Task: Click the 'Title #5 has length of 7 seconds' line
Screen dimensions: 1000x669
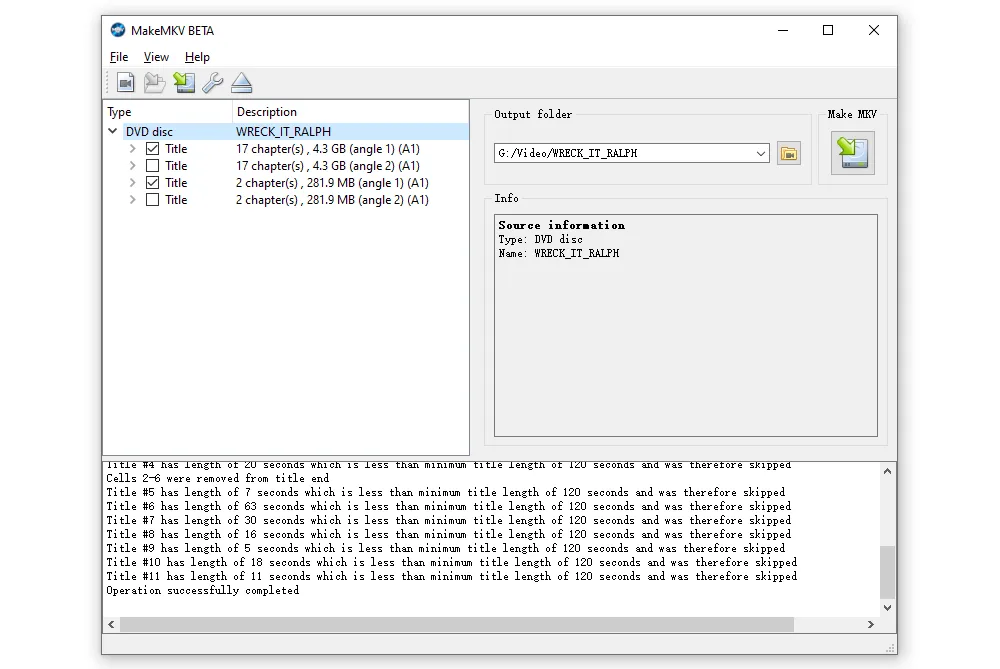Action: 446,492
